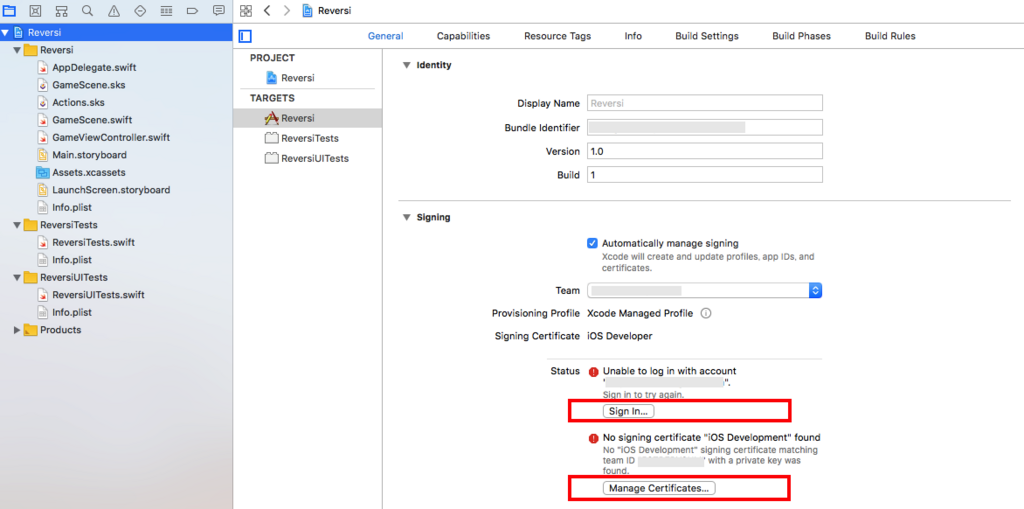1024x509 pixels.
Task: Switch to the Build Phases tab
Action: (x=801, y=36)
